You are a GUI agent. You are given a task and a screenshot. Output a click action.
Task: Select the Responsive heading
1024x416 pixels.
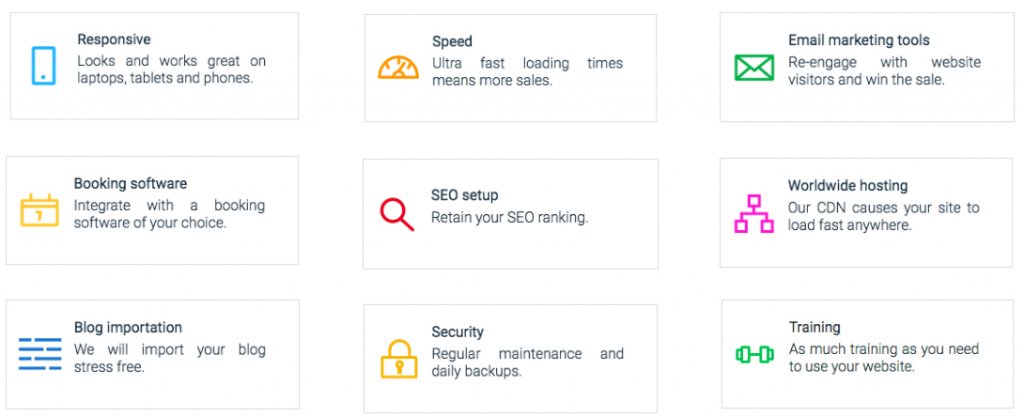point(114,39)
